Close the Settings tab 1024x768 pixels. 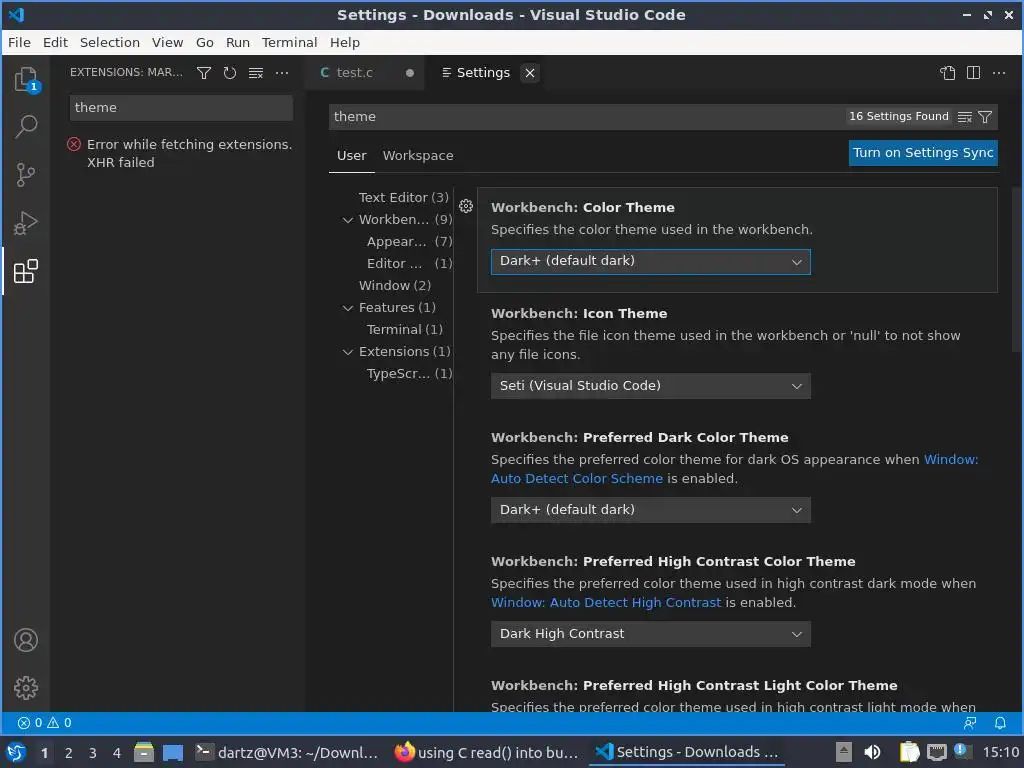(x=530, y=73)
